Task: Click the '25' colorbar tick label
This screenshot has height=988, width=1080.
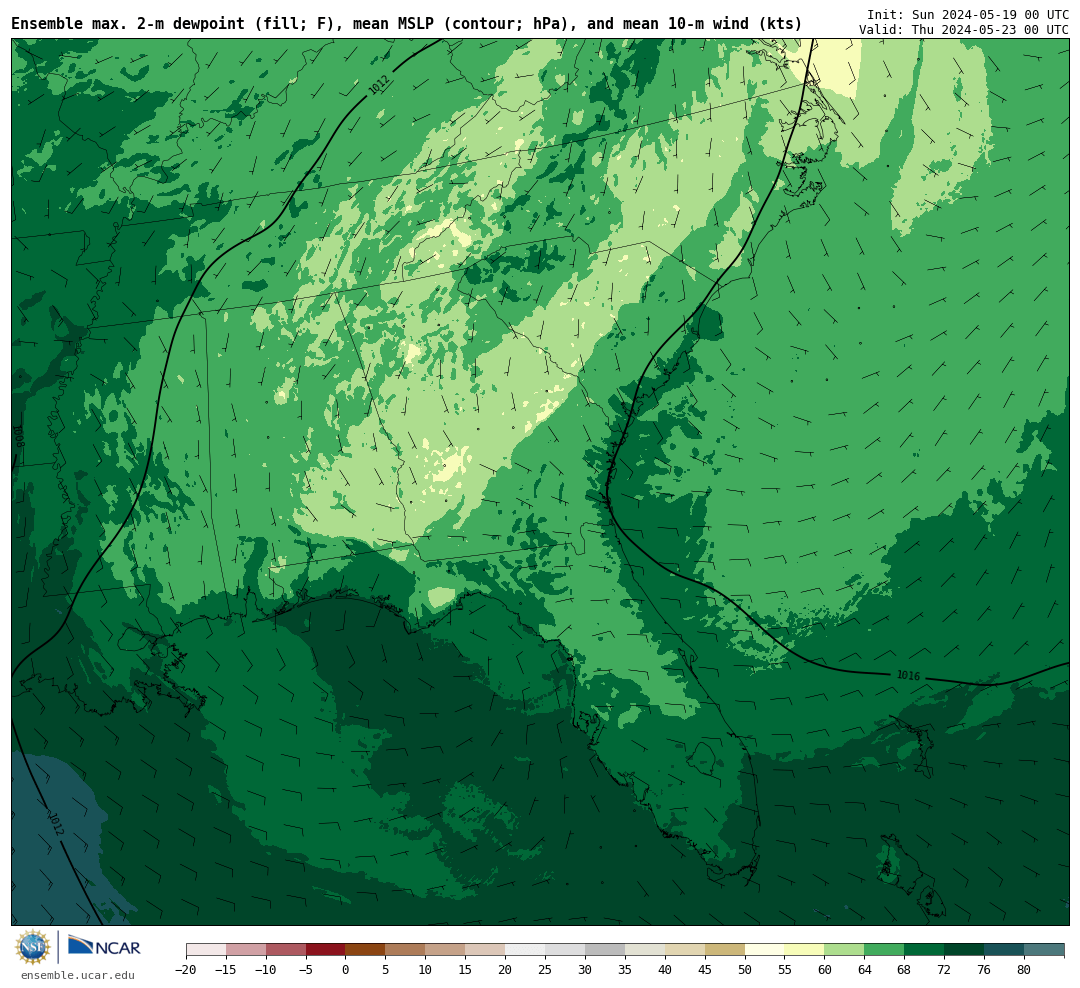Action: click(545, 969)
